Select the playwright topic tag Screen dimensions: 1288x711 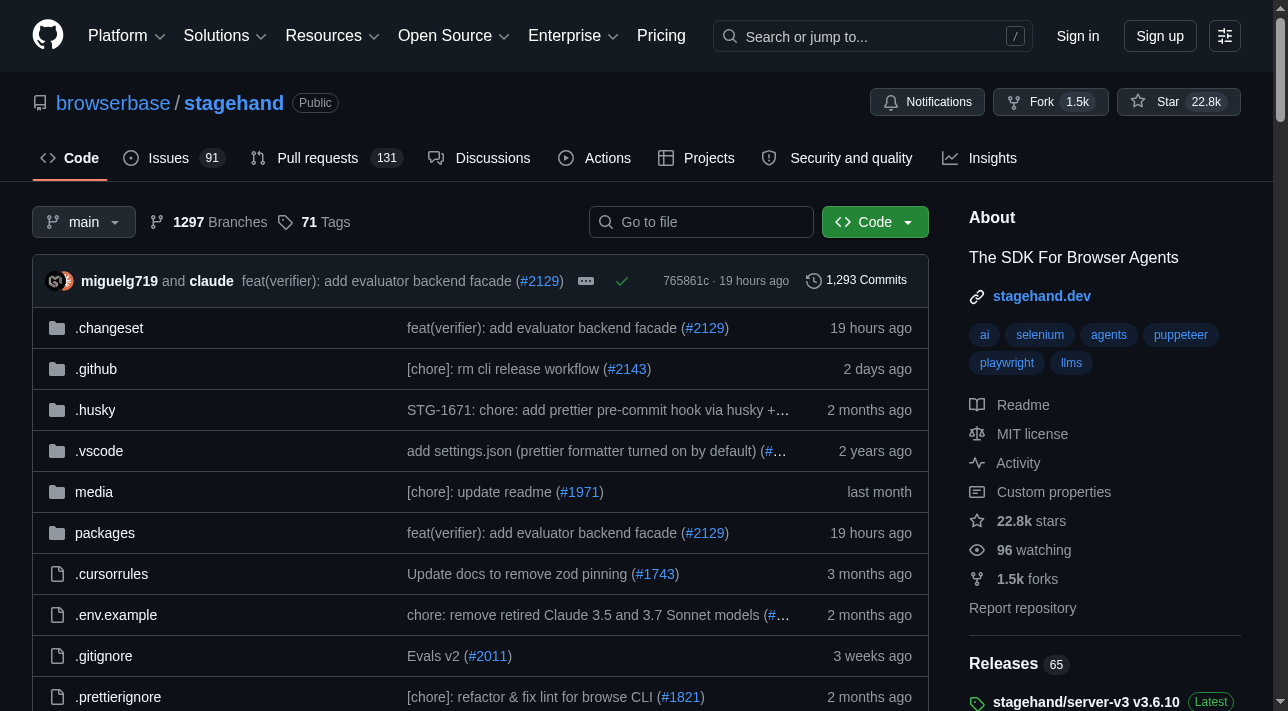(x=1007, y=363)
